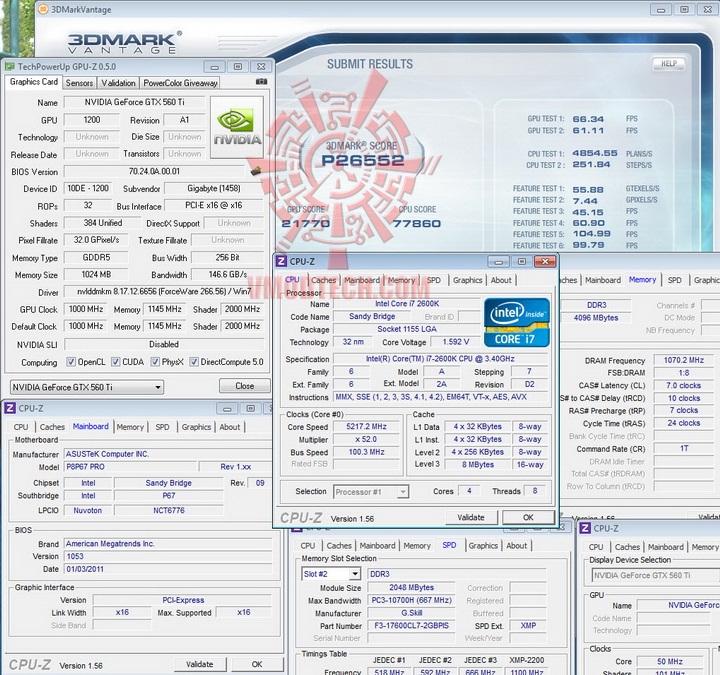720x675 pixels.
Task: Switch to the Sensors tab in GPU-Z
Action: pos(79,83)
